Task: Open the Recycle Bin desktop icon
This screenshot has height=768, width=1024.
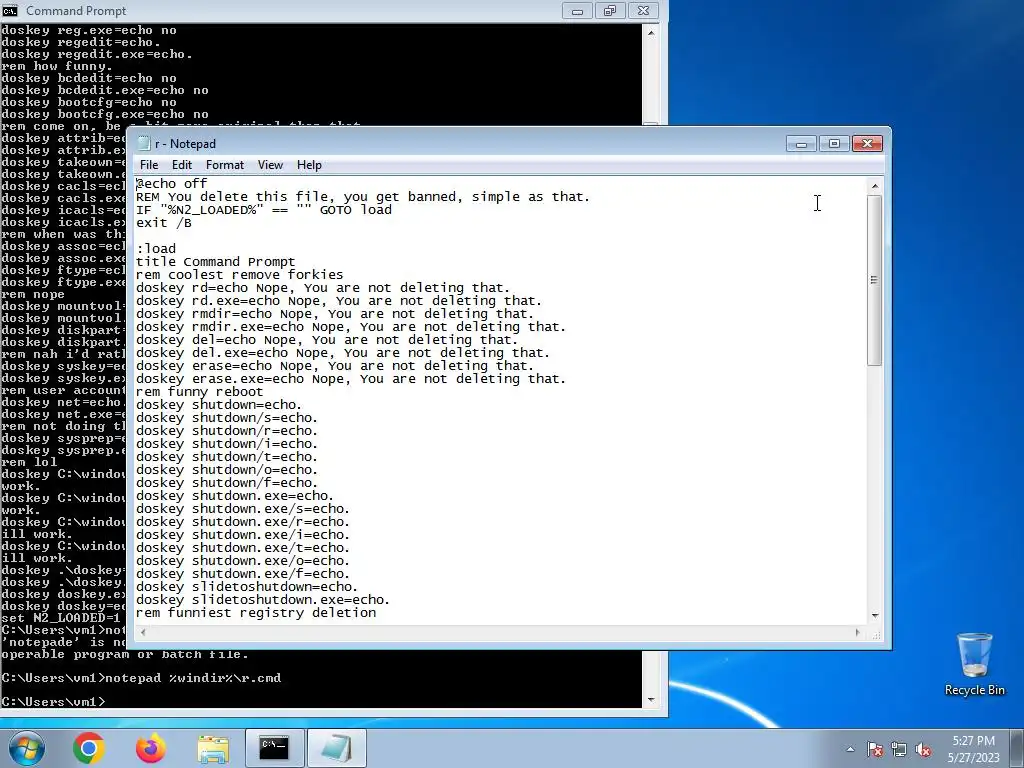Action: 974,664
